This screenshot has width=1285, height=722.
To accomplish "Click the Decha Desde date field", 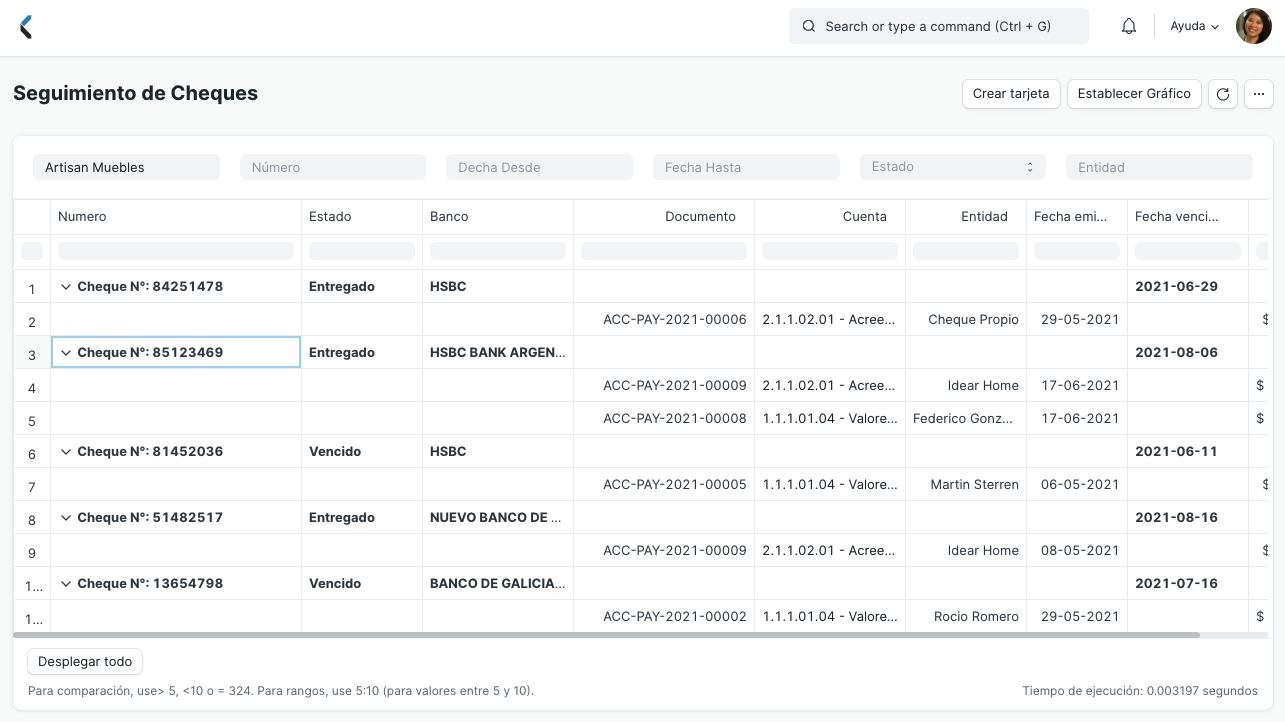I will coord(539,167).
